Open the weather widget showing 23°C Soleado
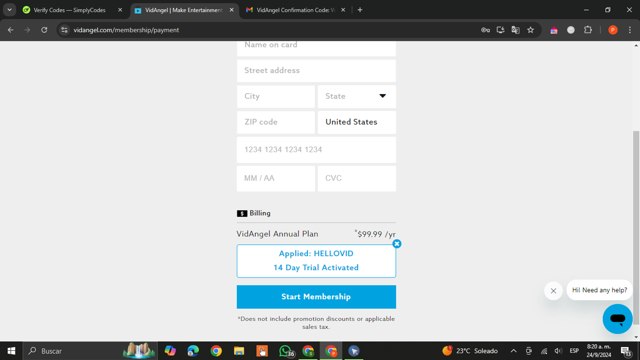Viewport: 640px width, 360px height. (470, 351)
